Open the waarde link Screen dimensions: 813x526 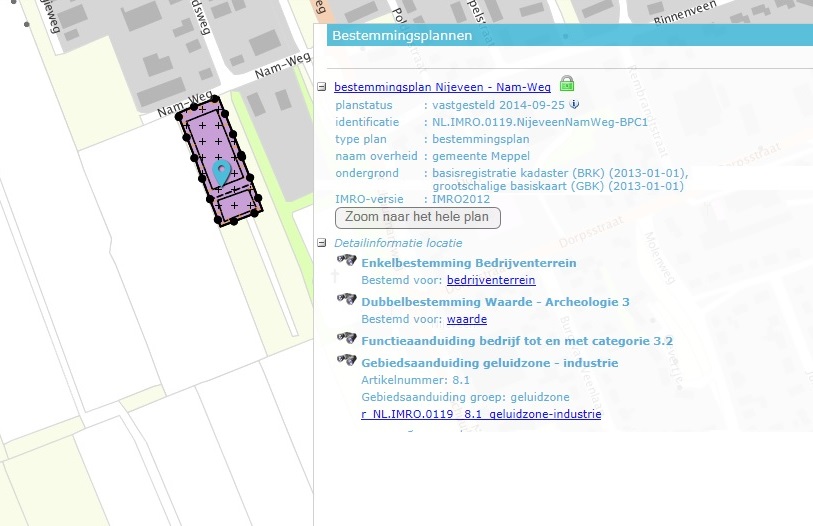pyautogui.click(x=466, y=319)
